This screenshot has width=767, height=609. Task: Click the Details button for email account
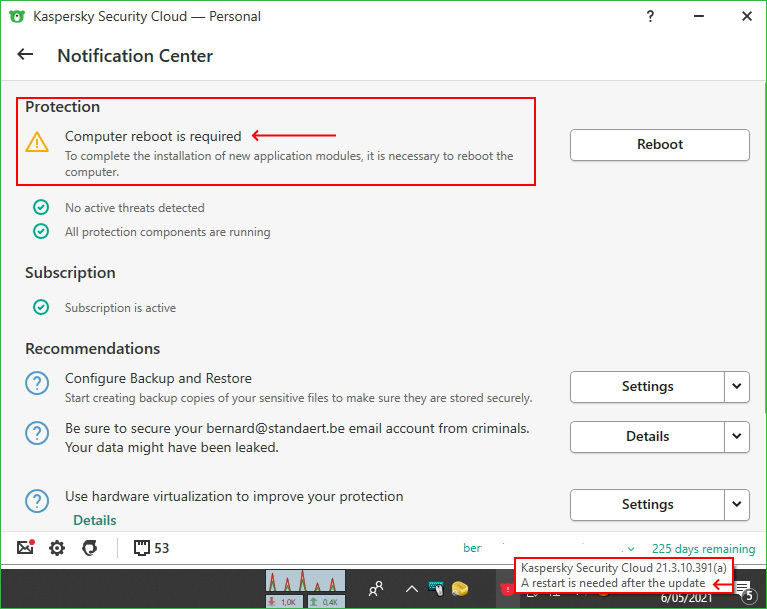tap(647, 436)
